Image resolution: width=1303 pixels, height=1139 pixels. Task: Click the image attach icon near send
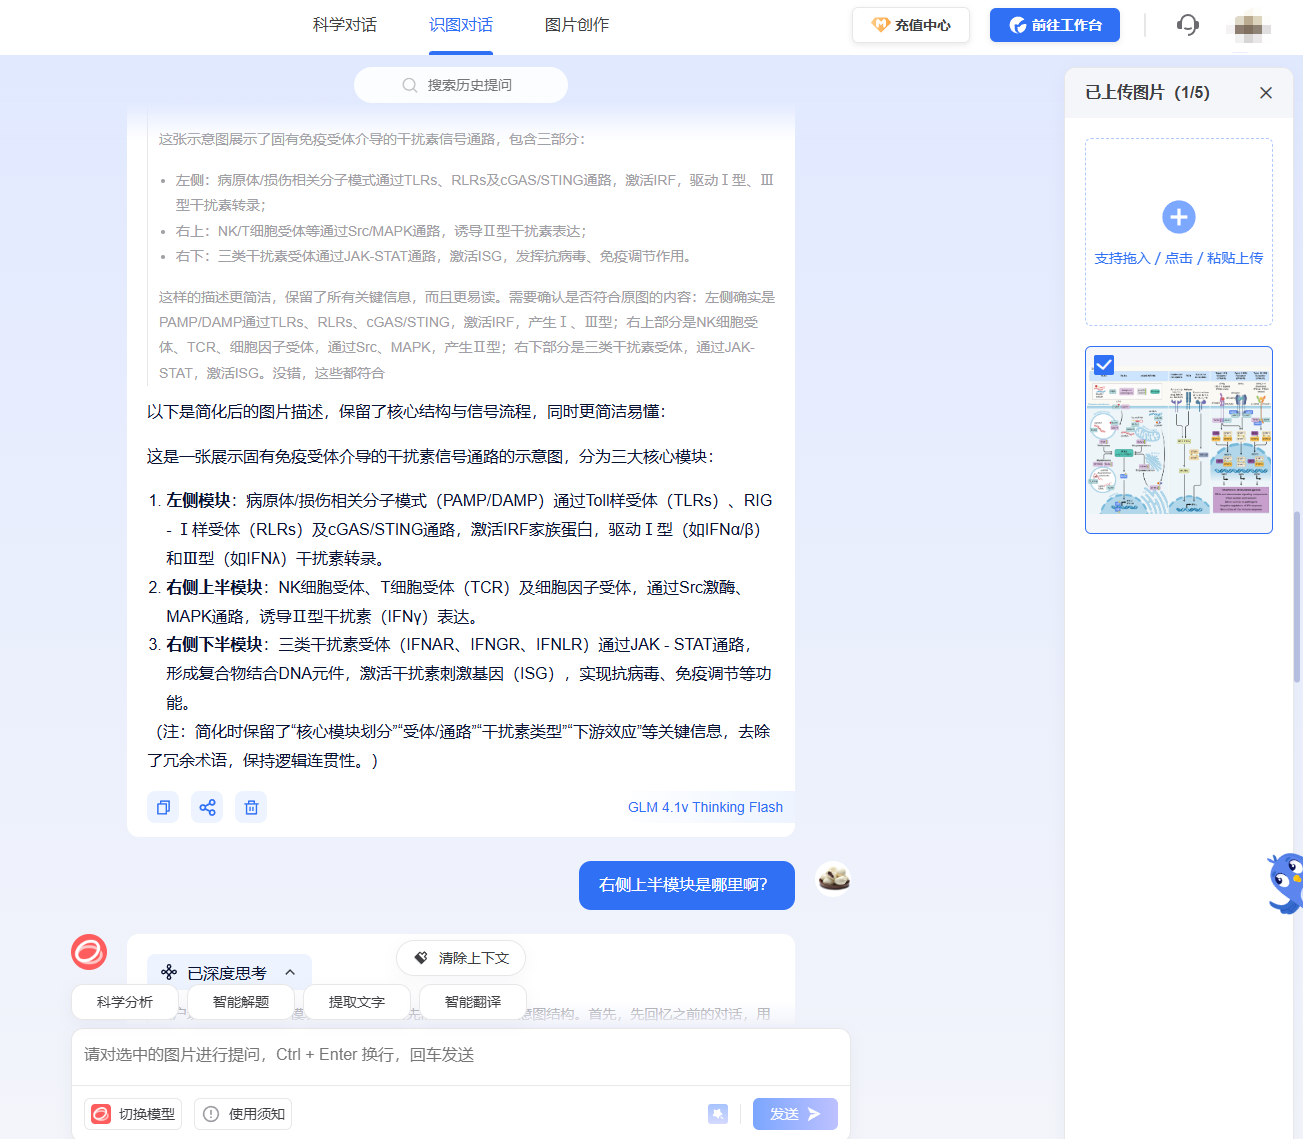click(x=718, y=1114)
